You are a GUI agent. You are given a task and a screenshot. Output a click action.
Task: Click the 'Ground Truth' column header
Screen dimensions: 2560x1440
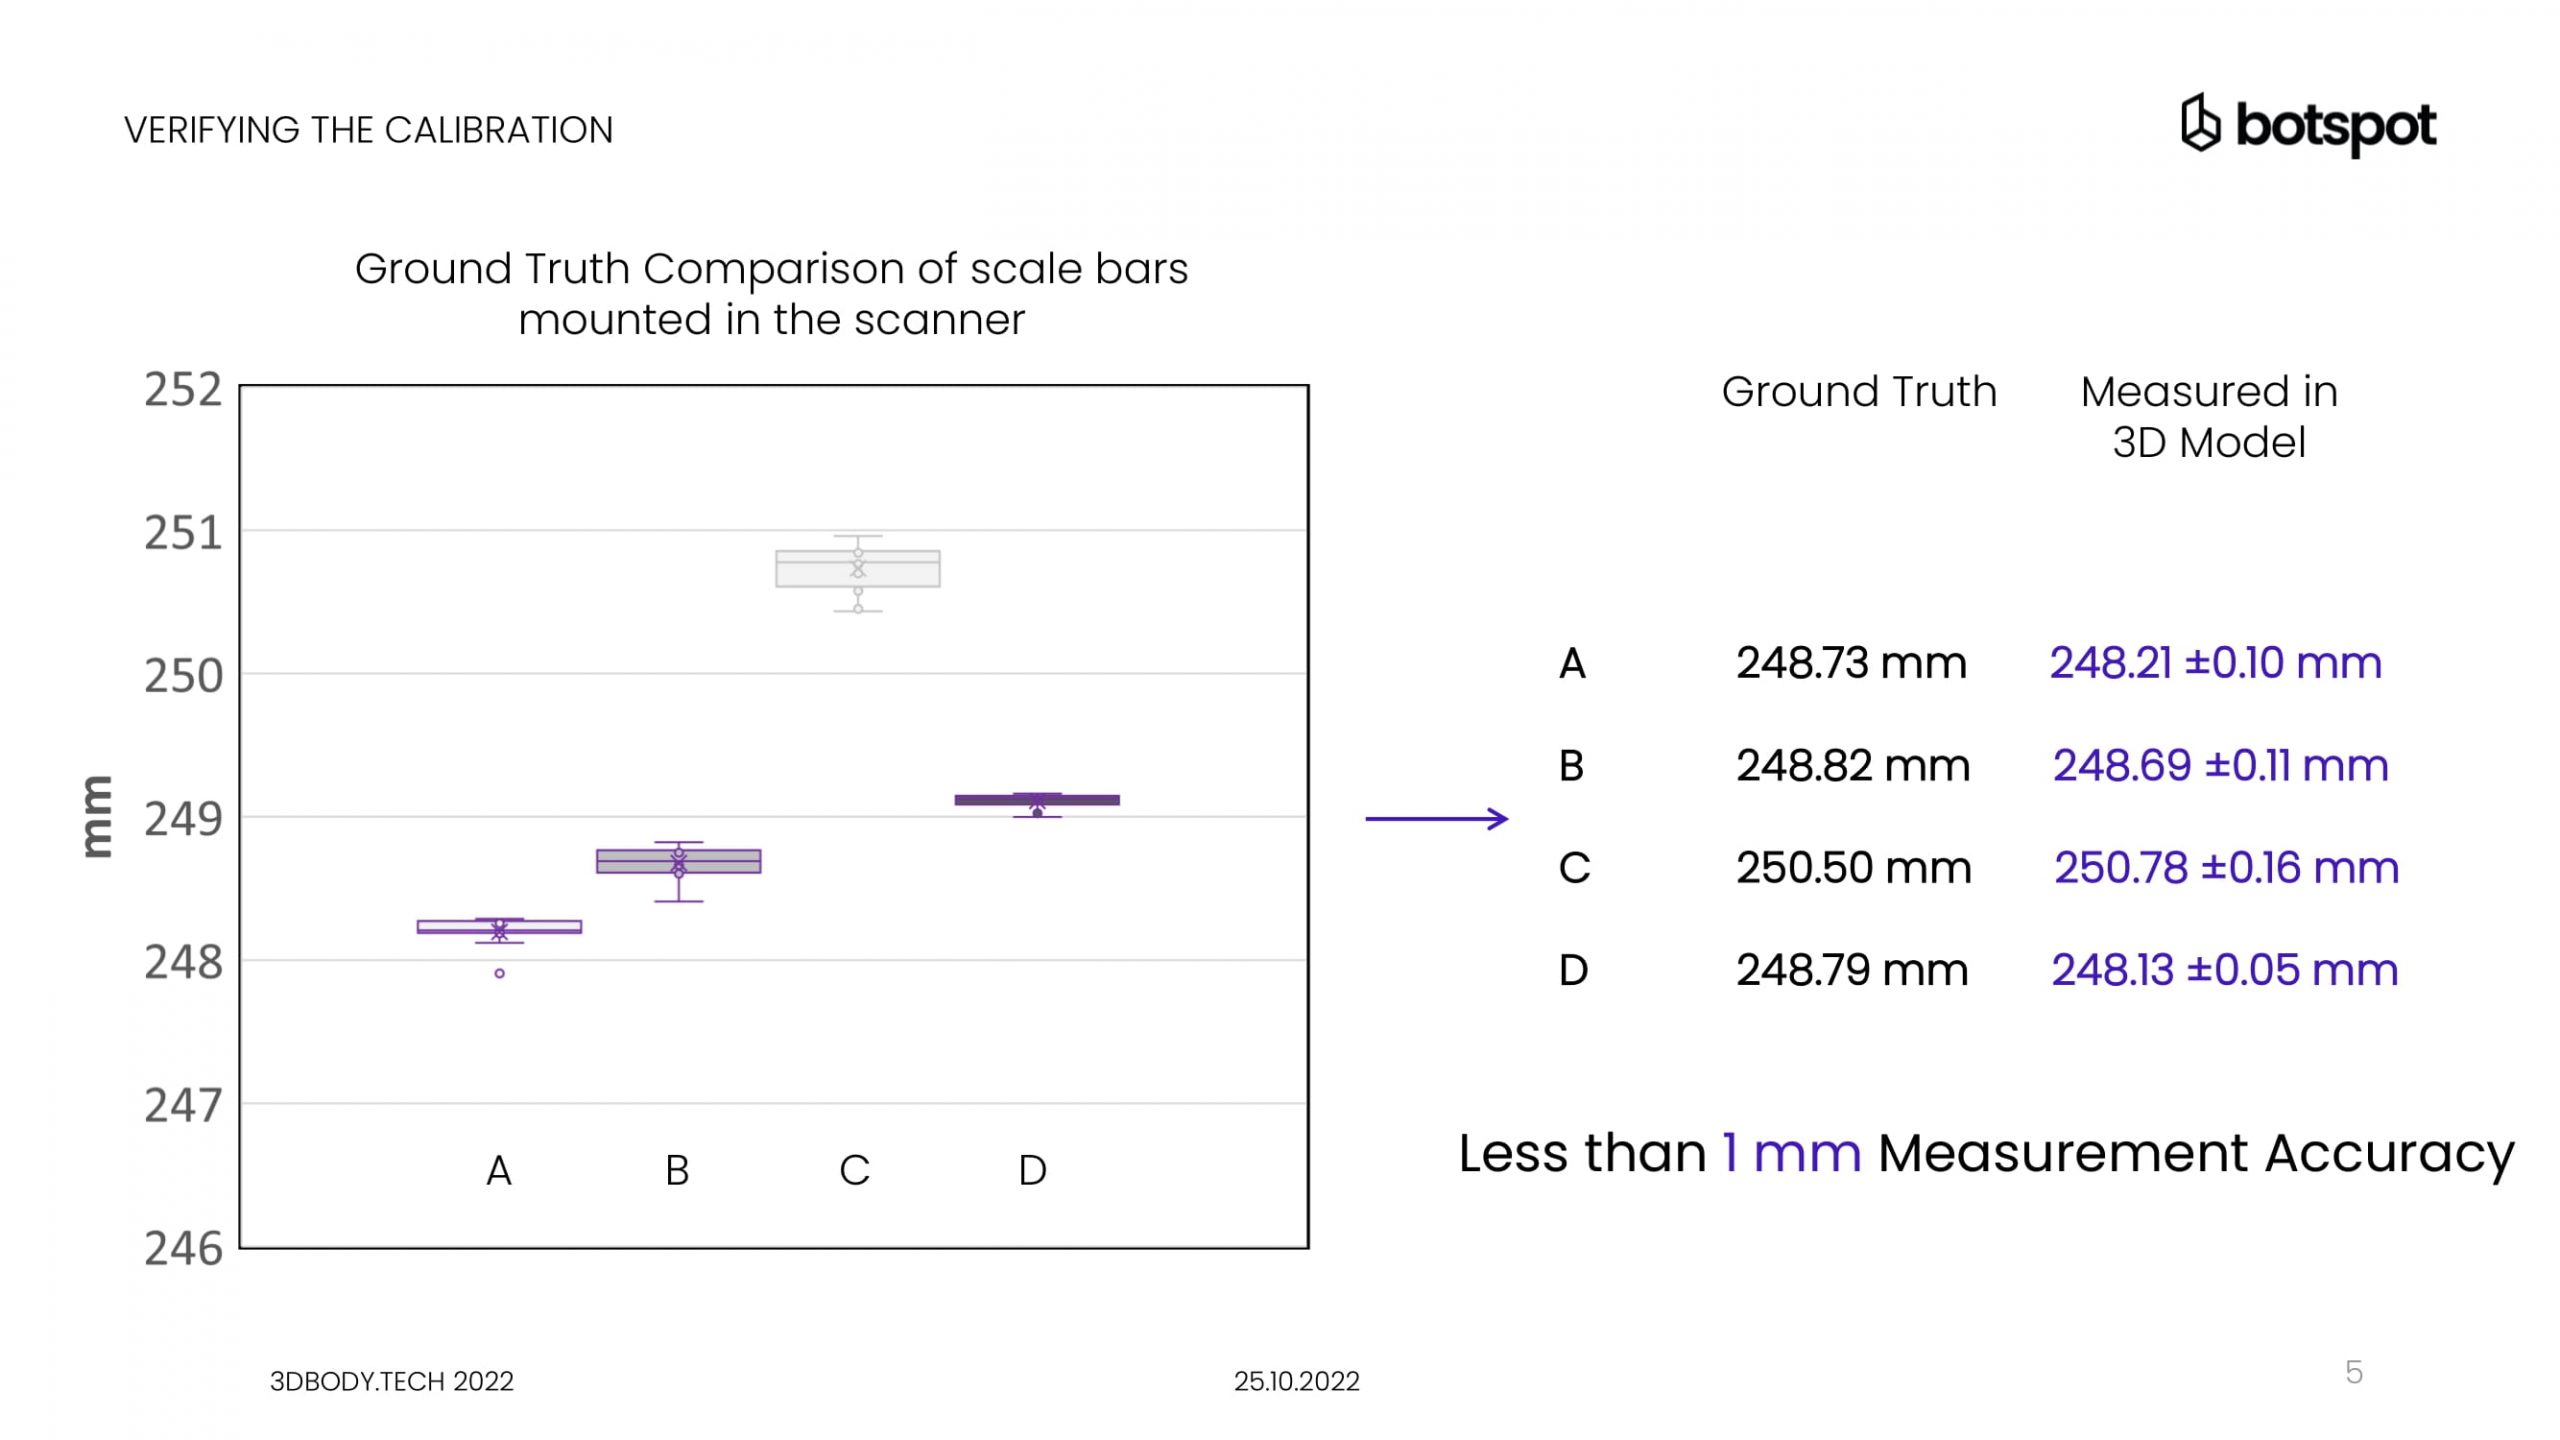pyautogui.click(x=1858, y=392)
